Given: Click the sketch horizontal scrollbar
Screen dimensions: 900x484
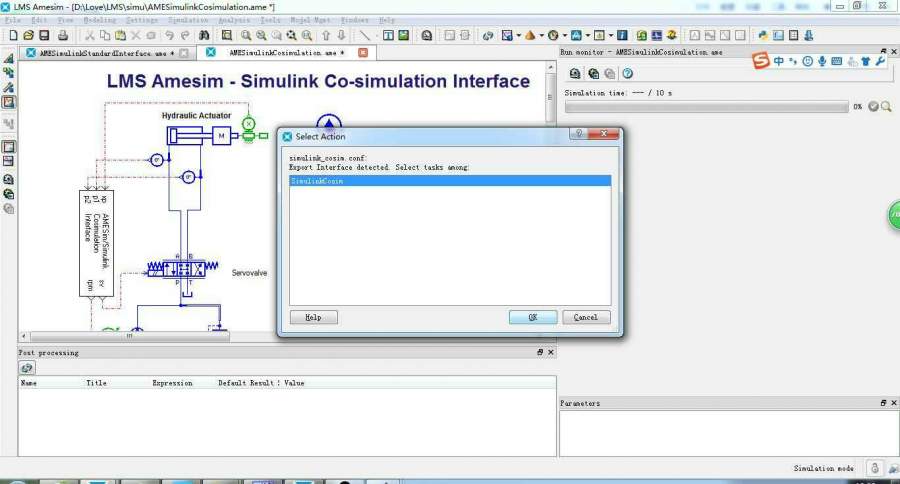Looking at the screenshot, I should click(130, 336).
